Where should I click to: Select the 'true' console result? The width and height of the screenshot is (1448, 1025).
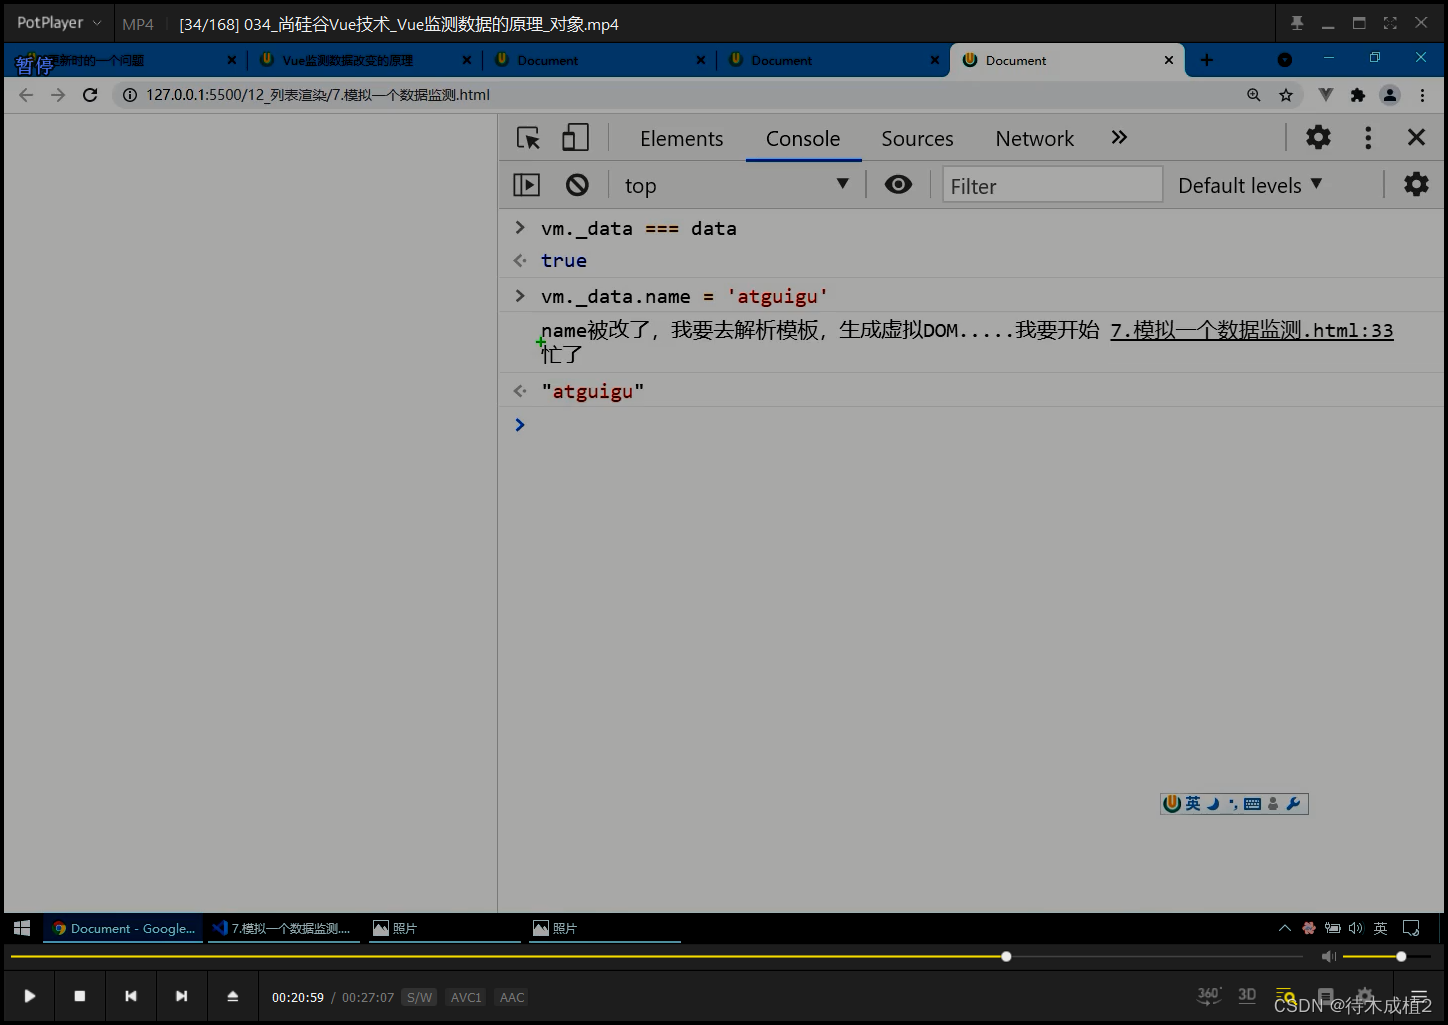pyautogui.click(x=564, y=261)
